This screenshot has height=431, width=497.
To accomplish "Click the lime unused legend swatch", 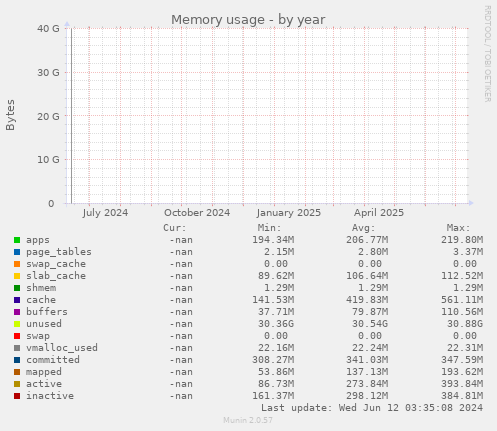I will pyautogui.click(x=17, y=324).
